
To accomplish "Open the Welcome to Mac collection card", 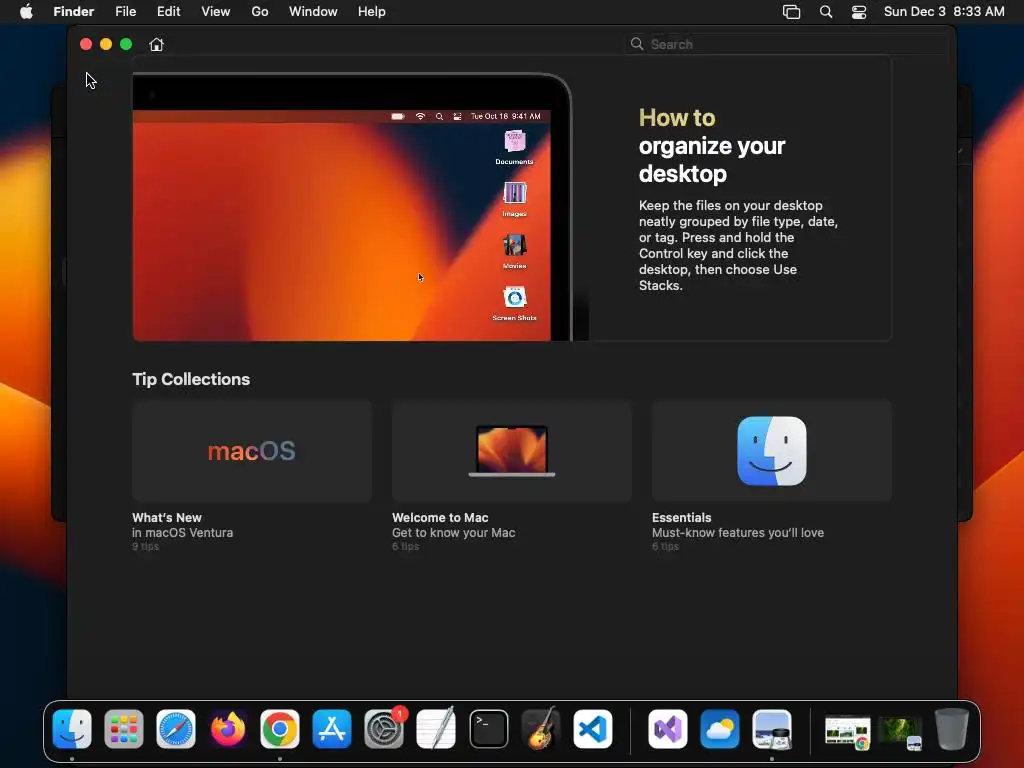I will [x=511, y=451].
